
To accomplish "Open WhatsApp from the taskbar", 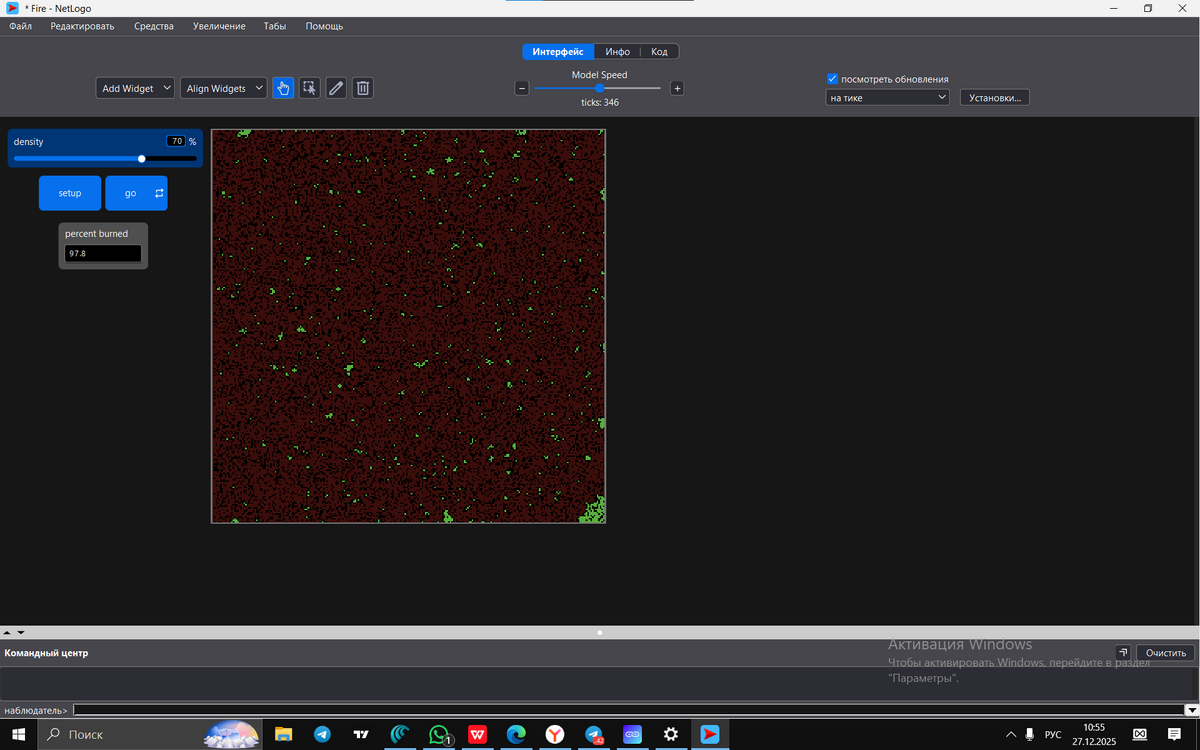I will 439,734.
